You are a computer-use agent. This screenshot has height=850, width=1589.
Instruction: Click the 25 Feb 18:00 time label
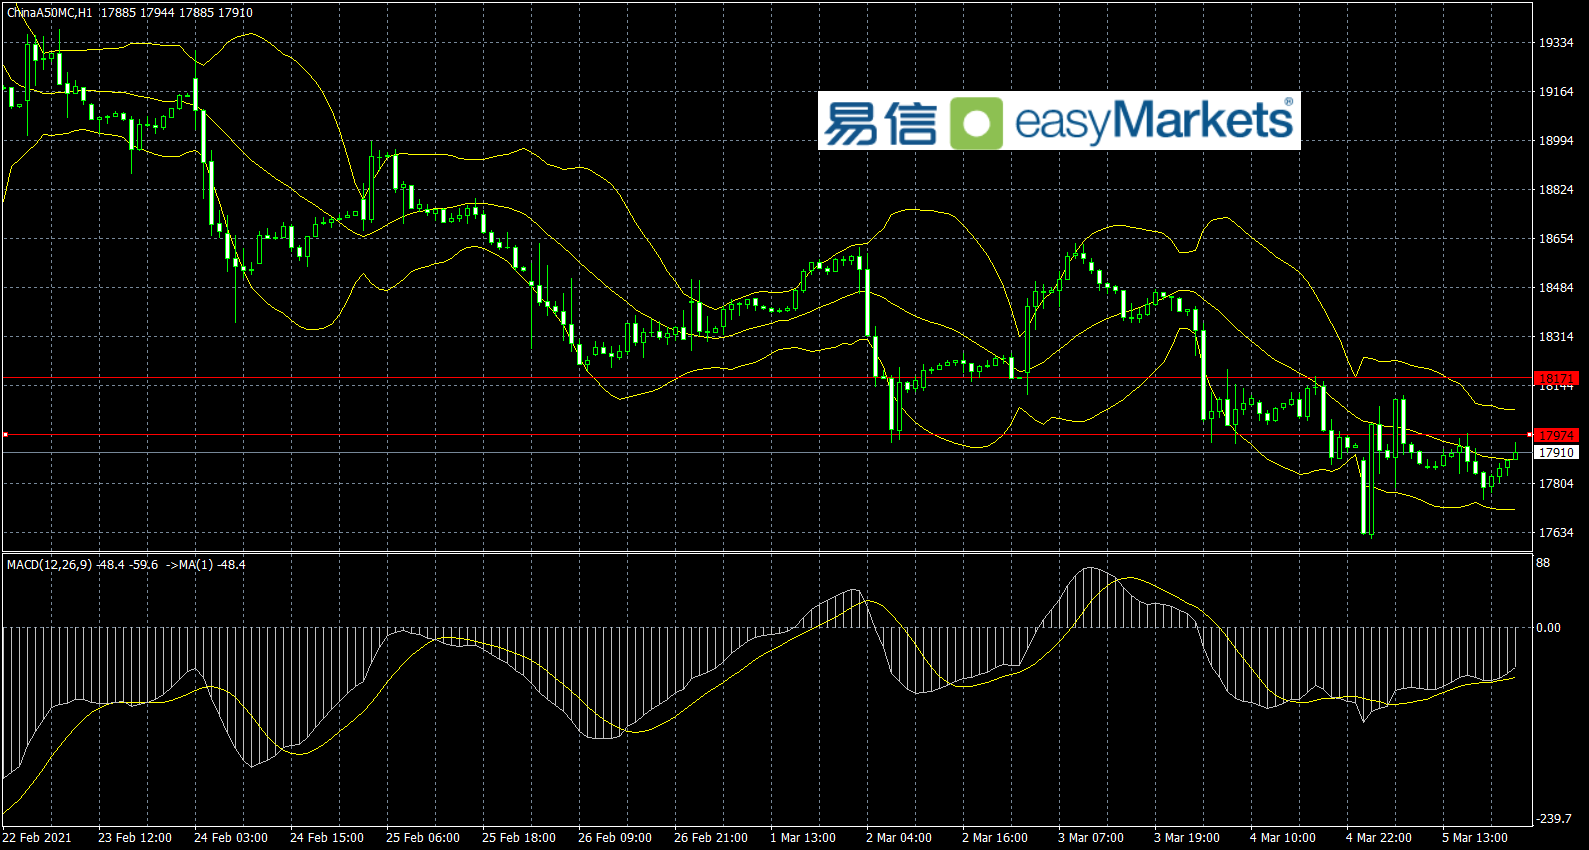(x=519, y=838)
